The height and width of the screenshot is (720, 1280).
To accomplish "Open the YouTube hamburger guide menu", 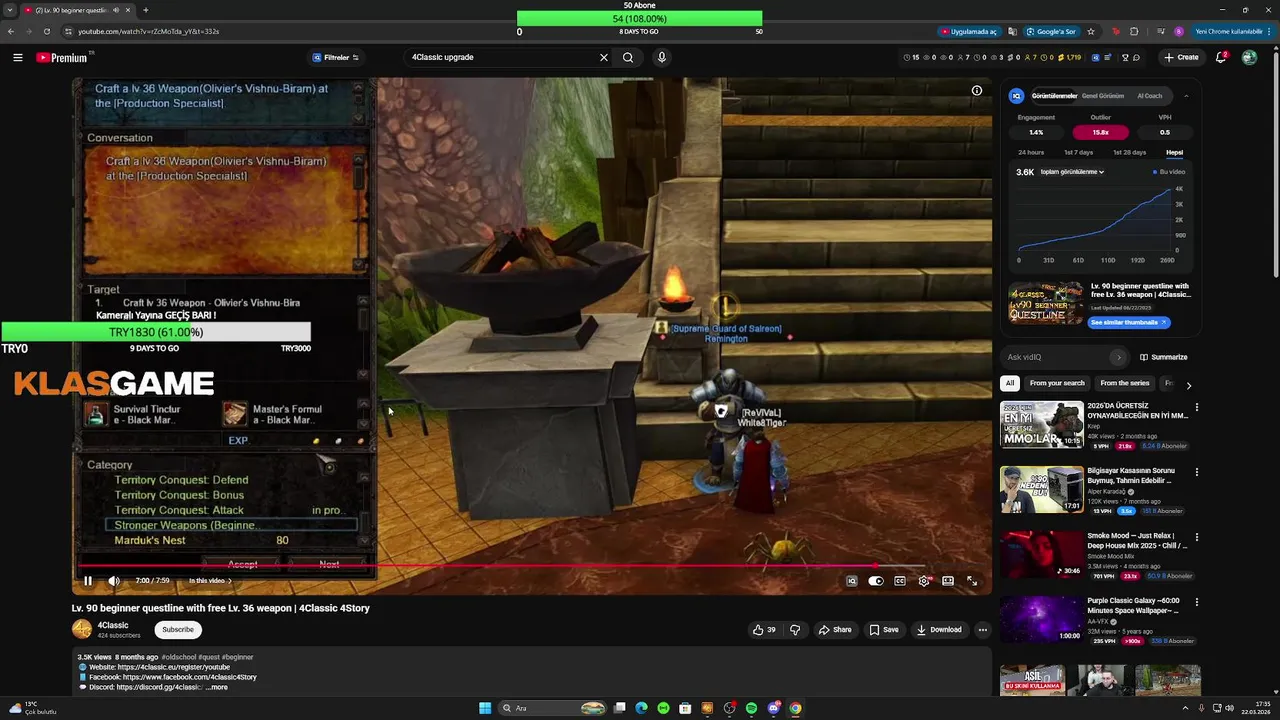I will (x=18, y=58).
